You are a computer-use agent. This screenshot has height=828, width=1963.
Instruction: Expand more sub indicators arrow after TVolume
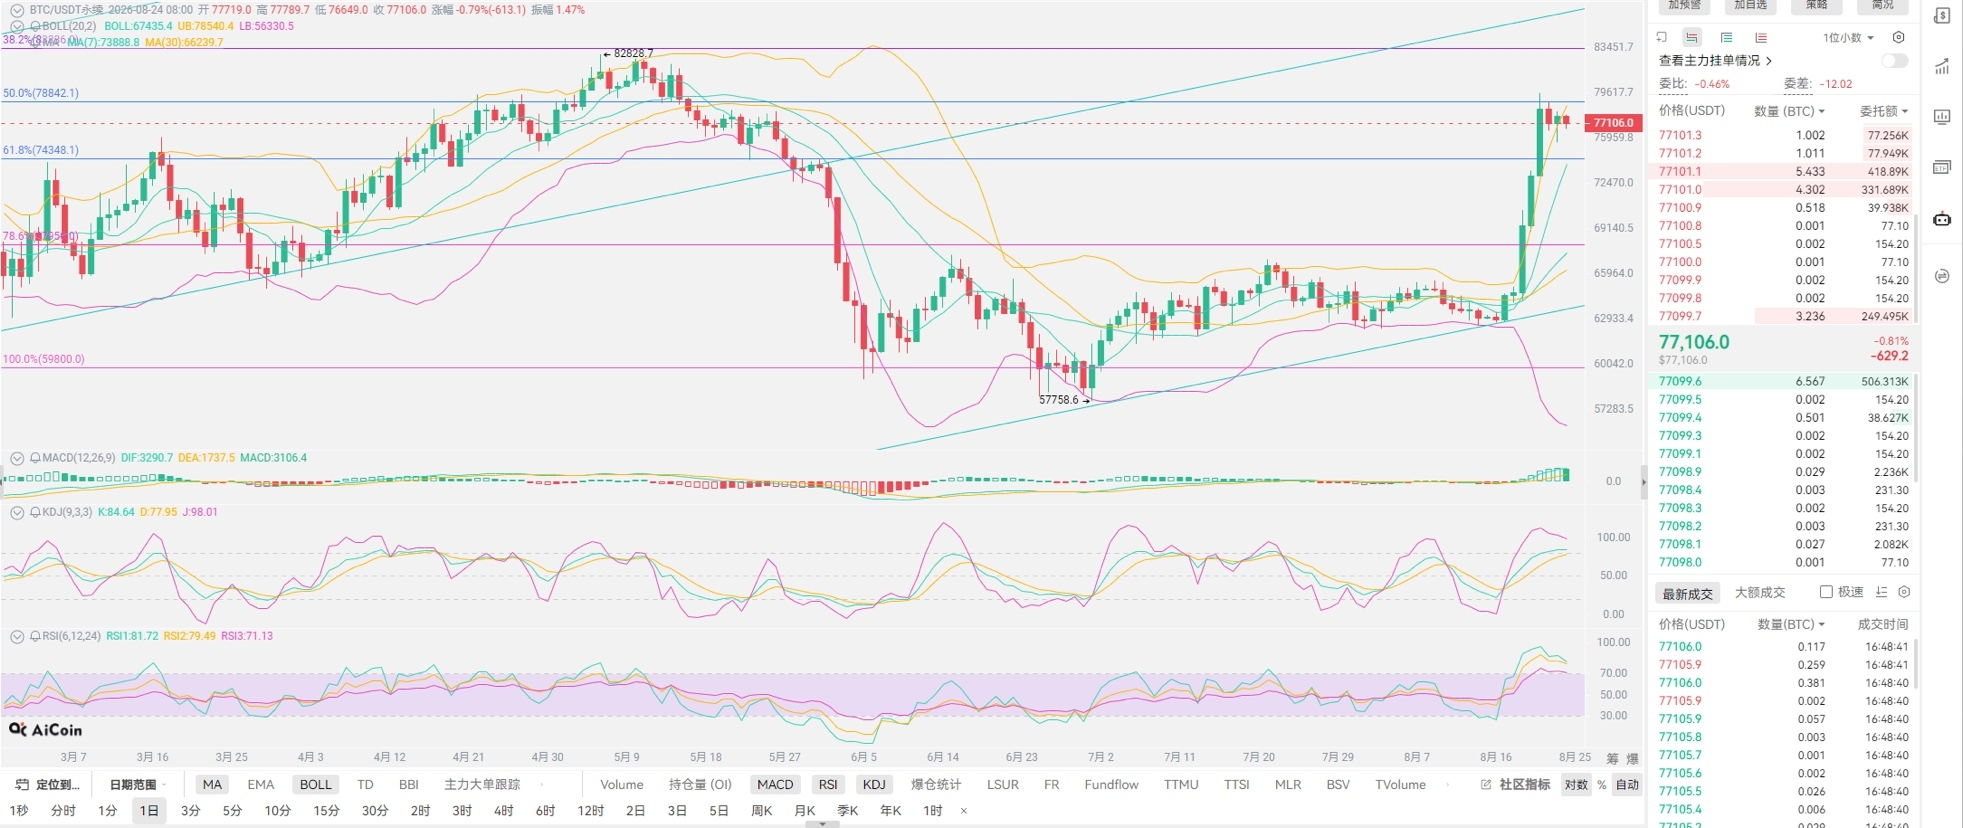[x=1448, y=785]
